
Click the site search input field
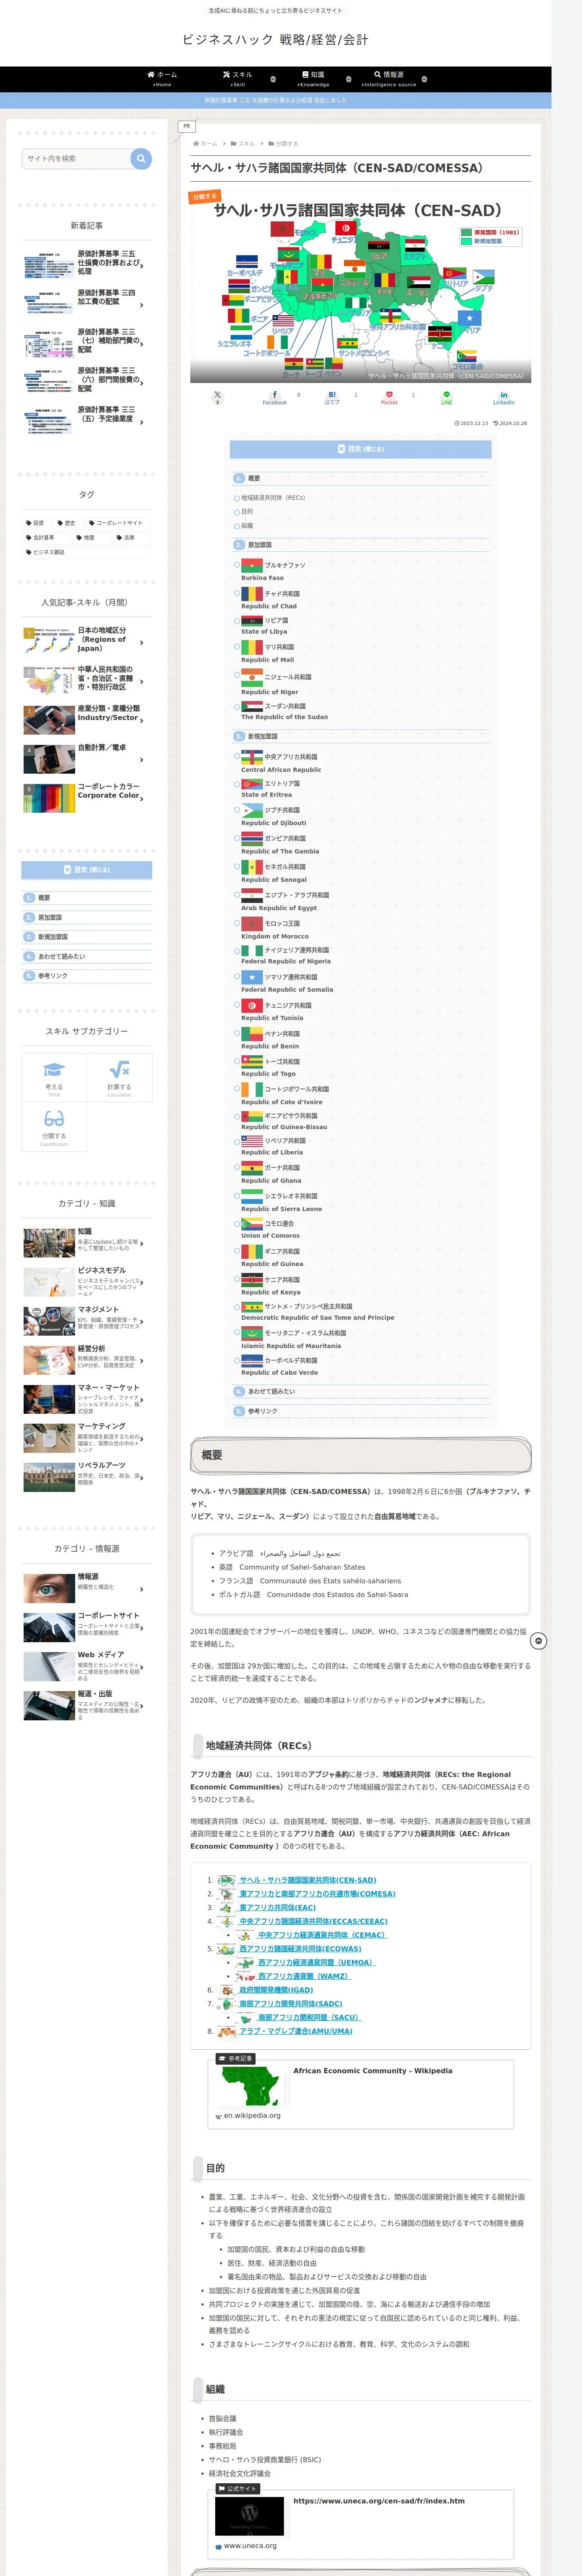tap(77, 158)
